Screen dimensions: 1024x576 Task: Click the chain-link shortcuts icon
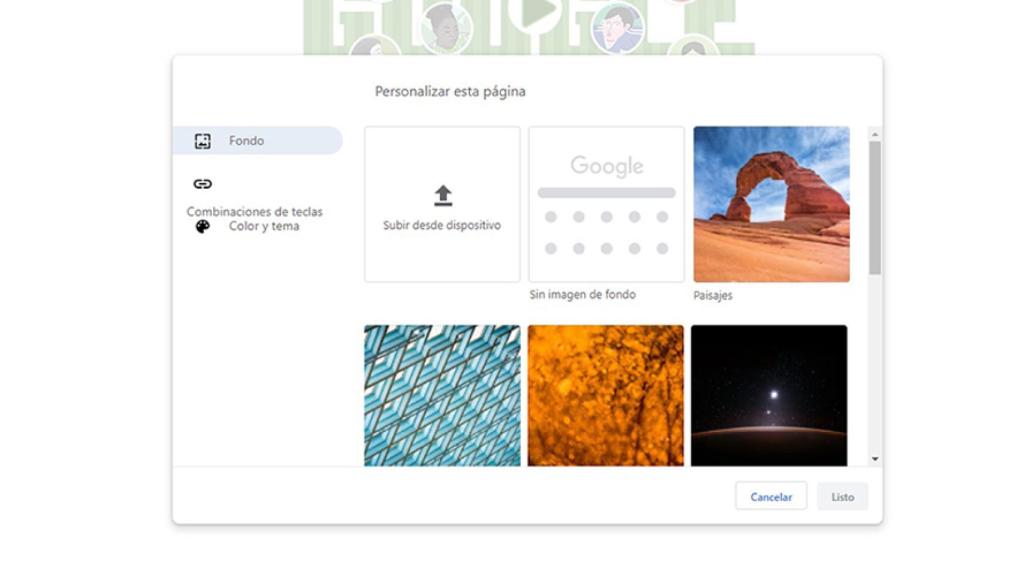click(202, 184)
